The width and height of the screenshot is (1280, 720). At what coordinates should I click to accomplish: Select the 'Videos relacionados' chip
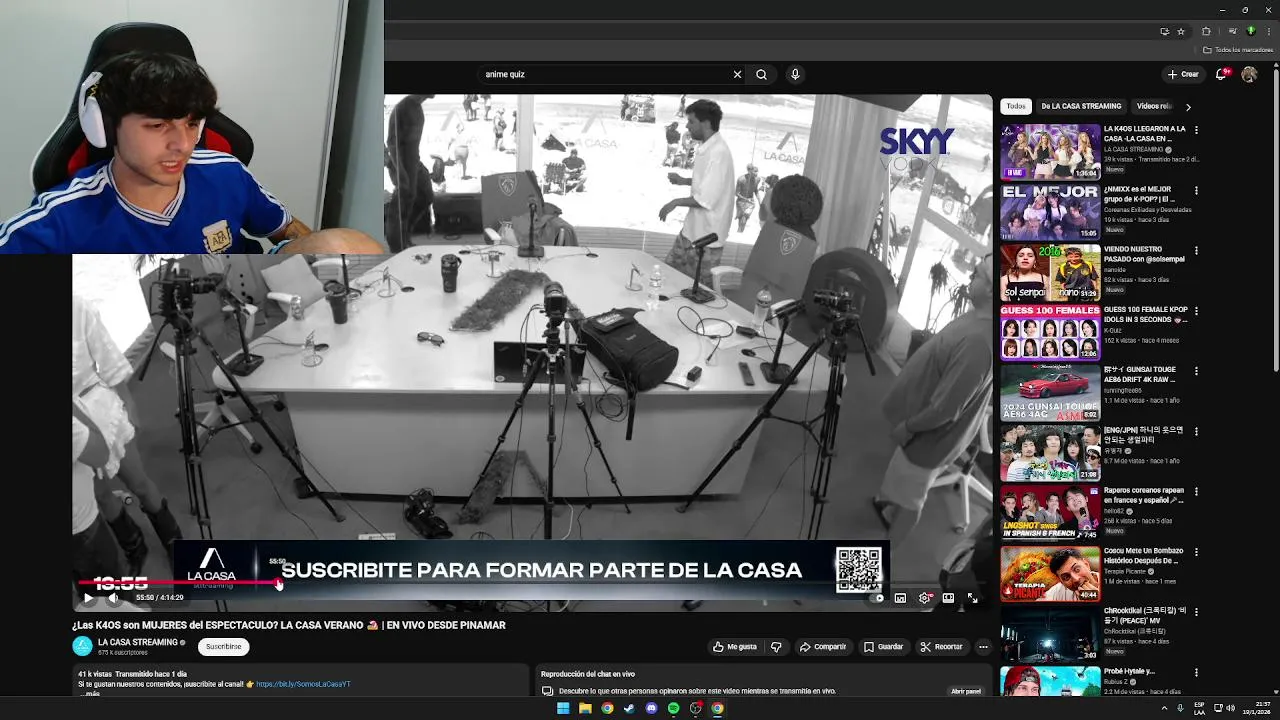(1154, 106)
